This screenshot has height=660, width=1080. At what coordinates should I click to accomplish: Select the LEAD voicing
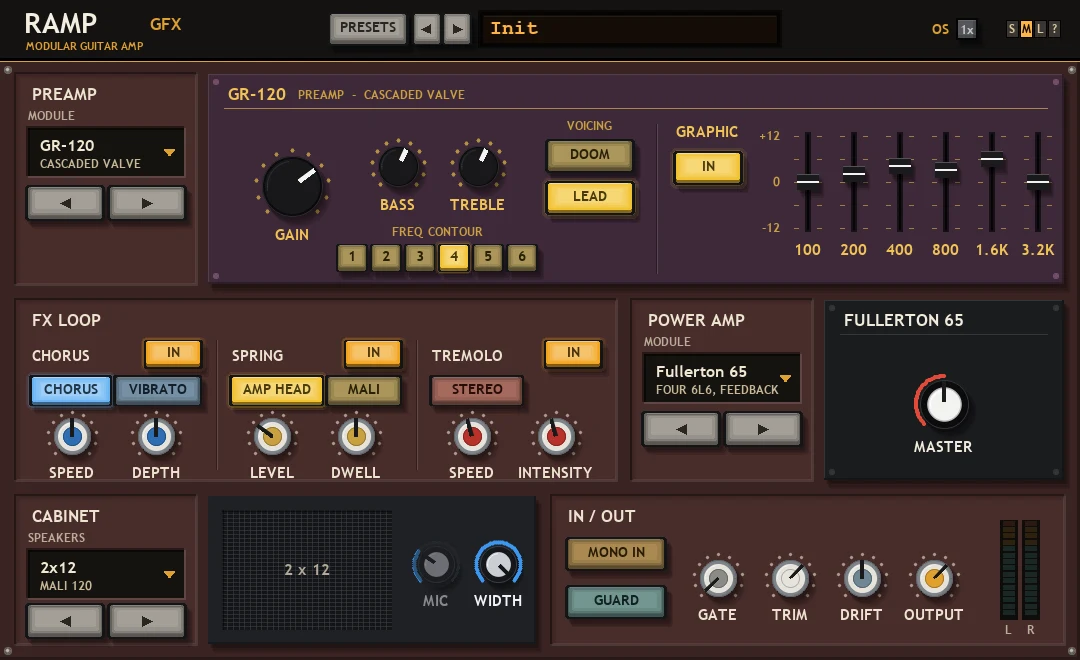[590, 197]
